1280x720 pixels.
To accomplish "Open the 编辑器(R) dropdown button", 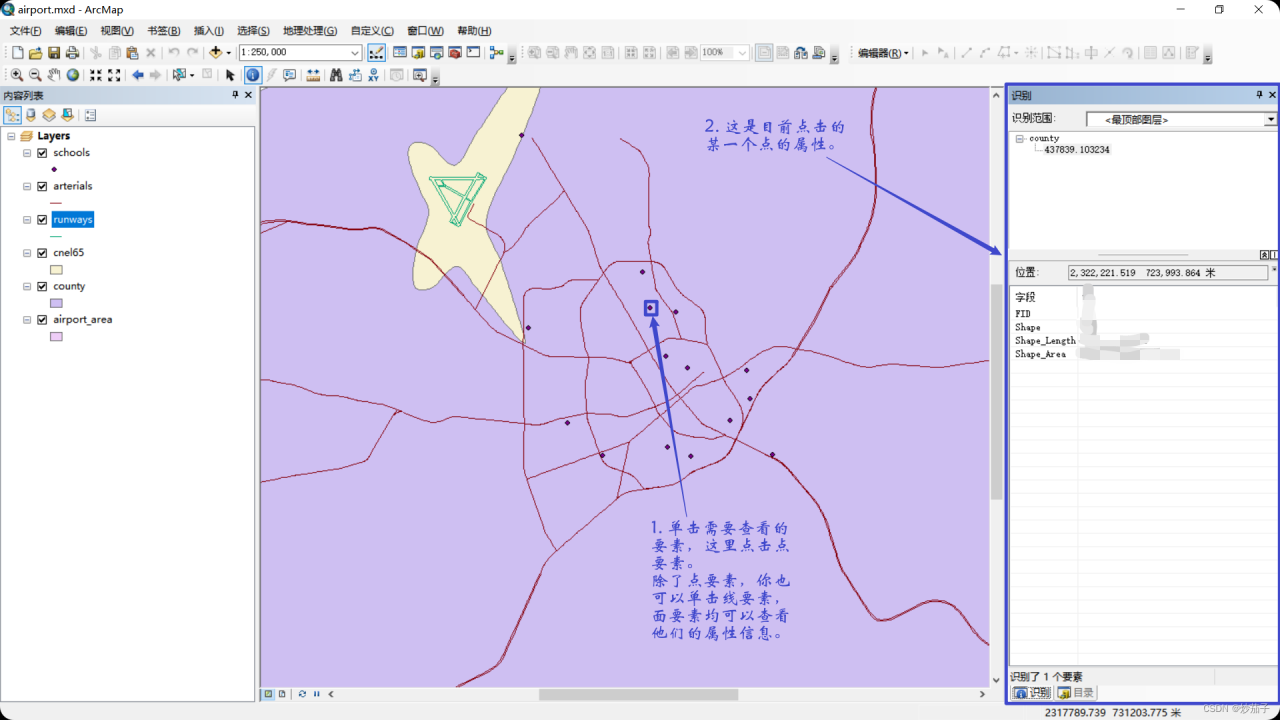I will click(x=883, y=53).
